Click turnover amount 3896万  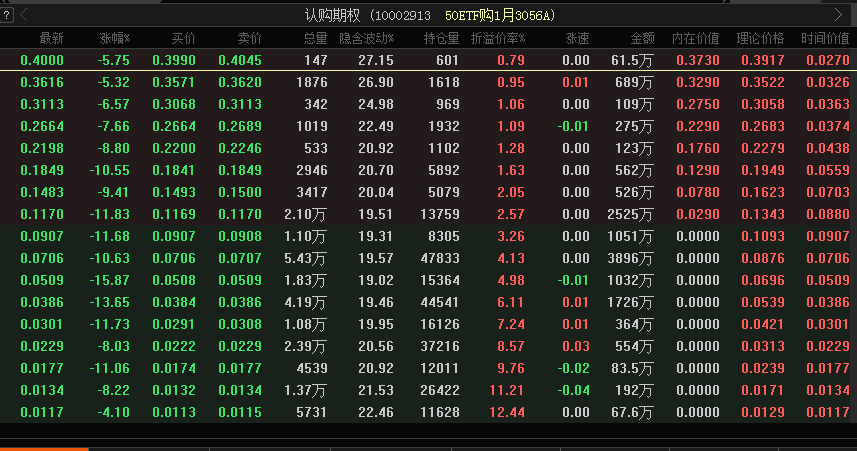point(630,259)
